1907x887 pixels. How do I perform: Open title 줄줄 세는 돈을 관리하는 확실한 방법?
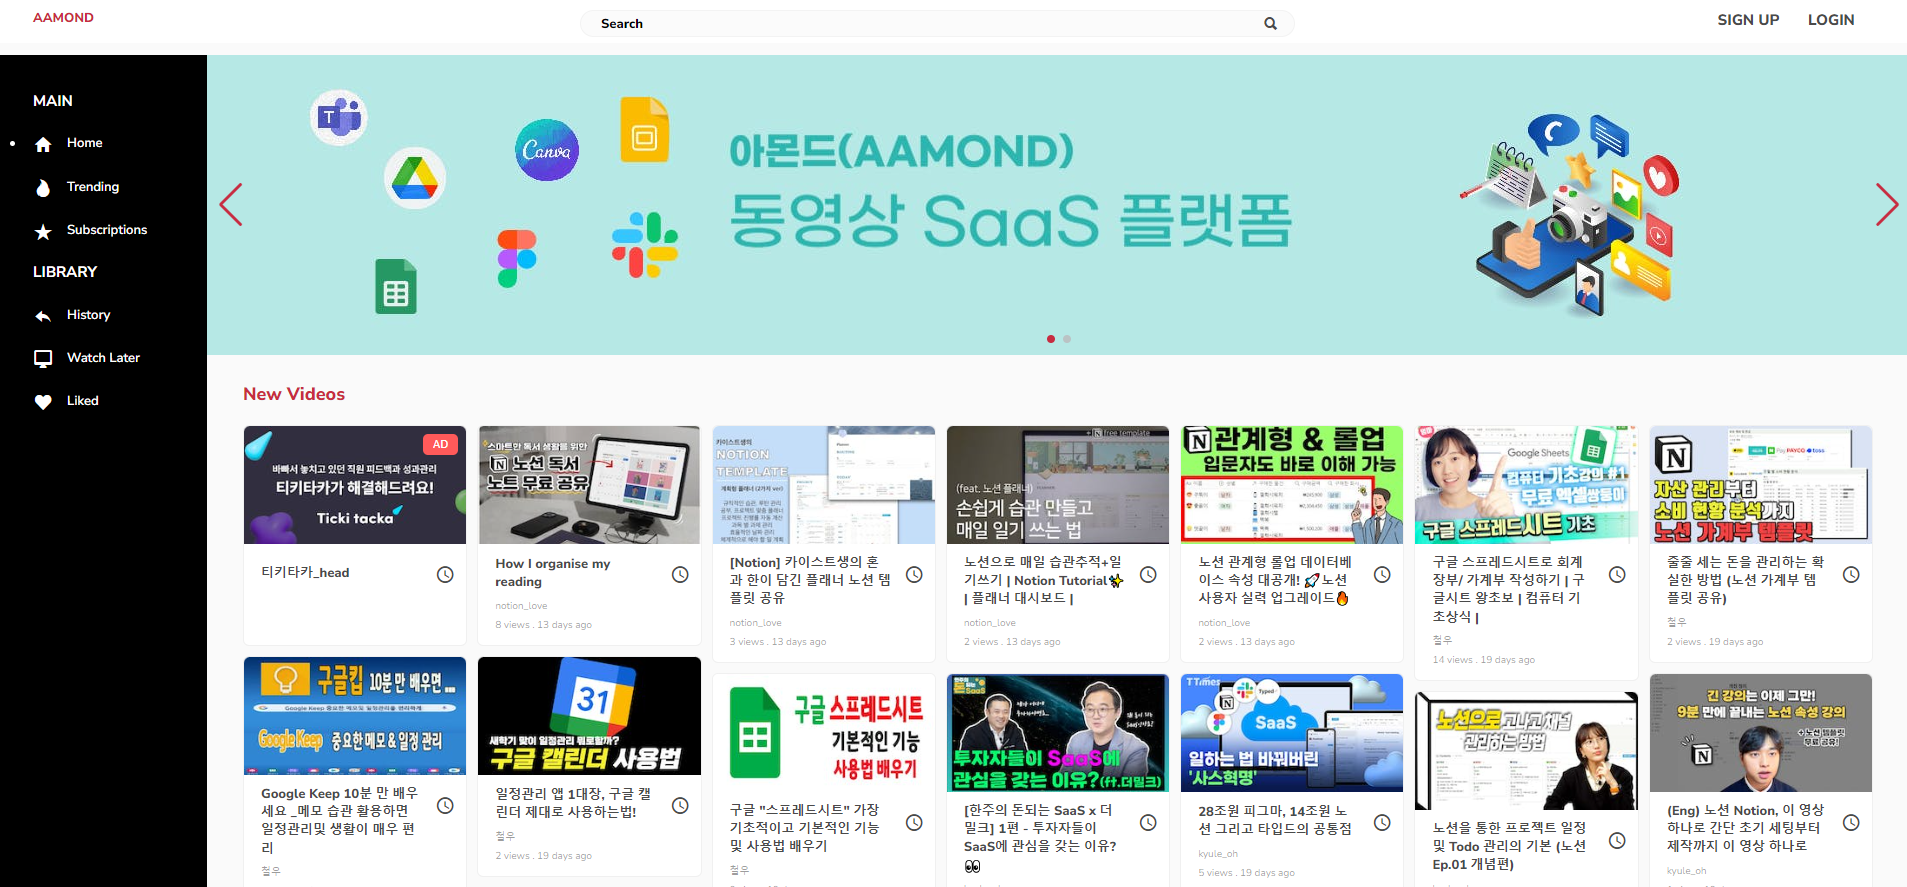point(1746,580)
